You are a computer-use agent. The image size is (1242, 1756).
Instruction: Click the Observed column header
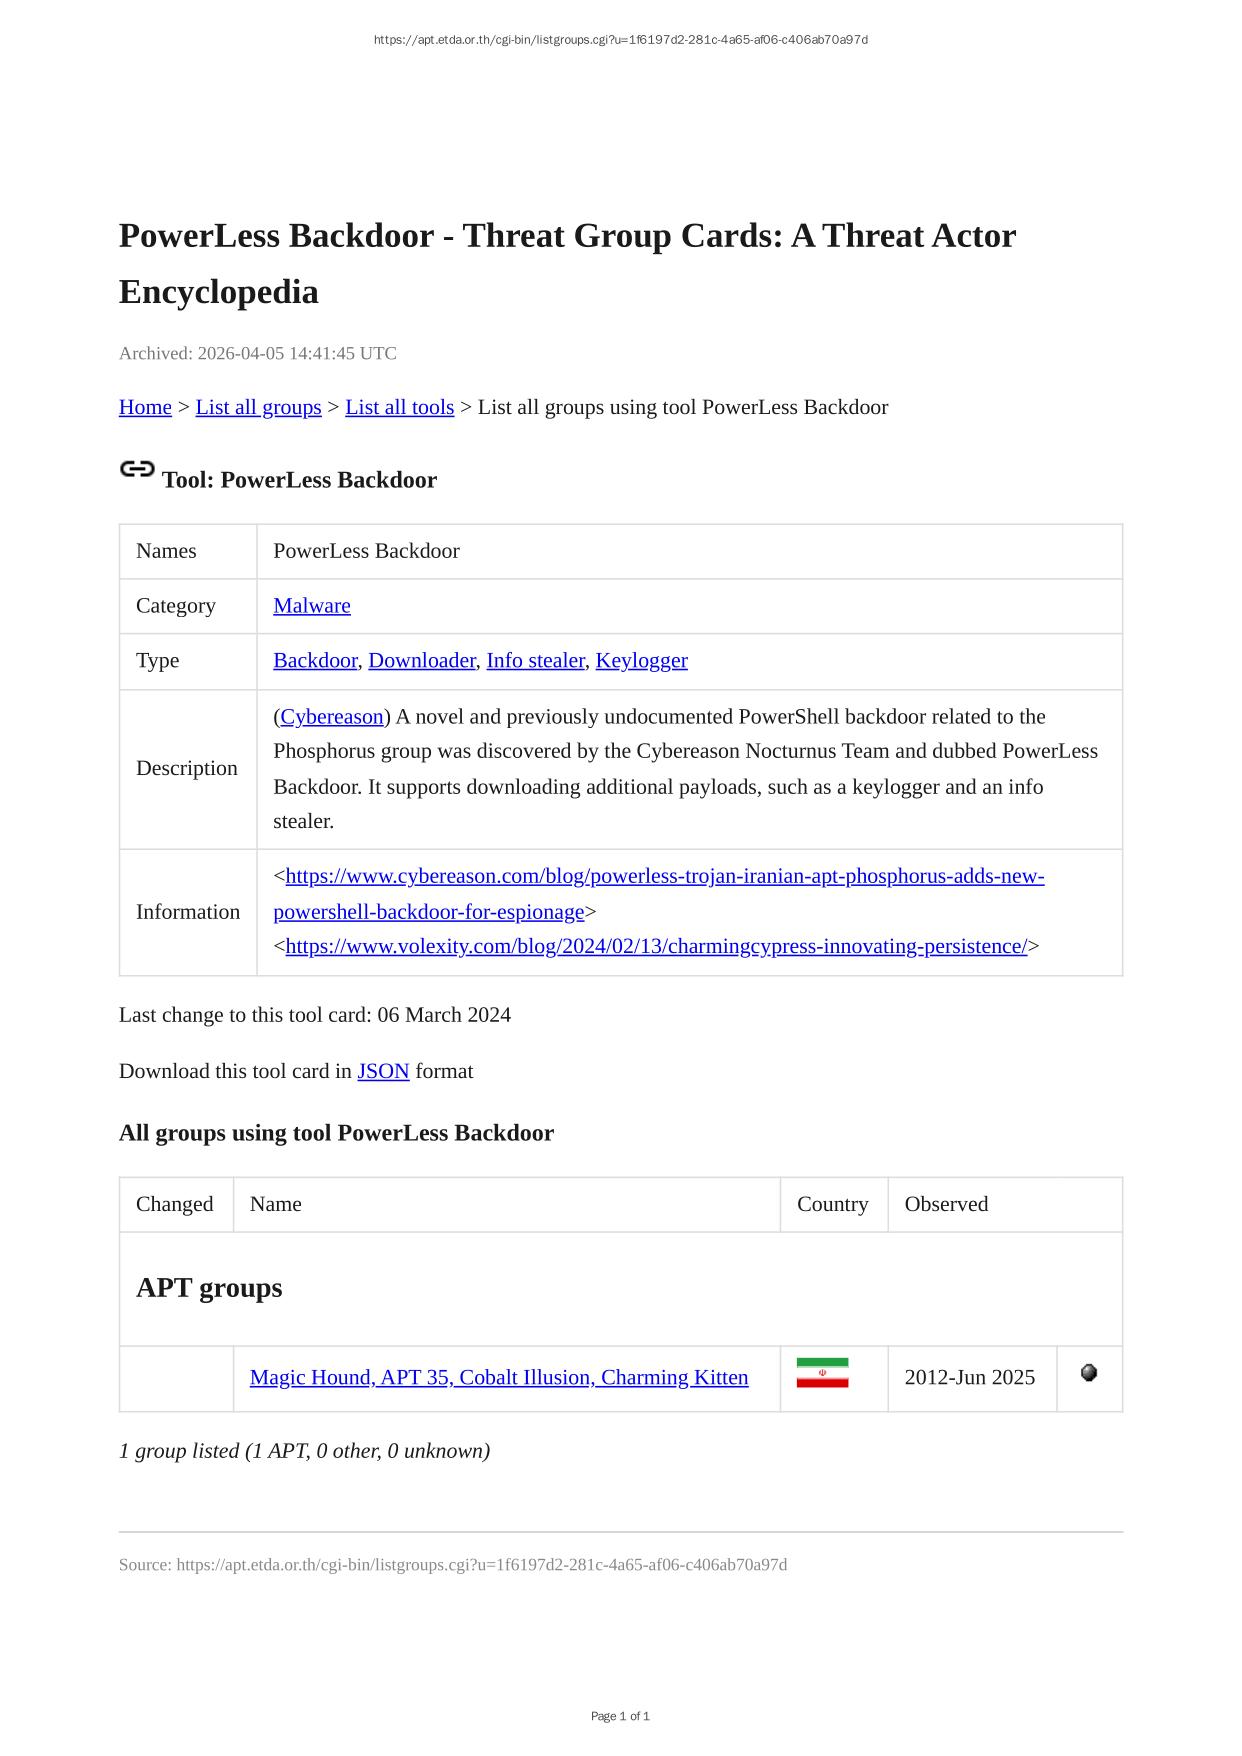(946, 1204)
